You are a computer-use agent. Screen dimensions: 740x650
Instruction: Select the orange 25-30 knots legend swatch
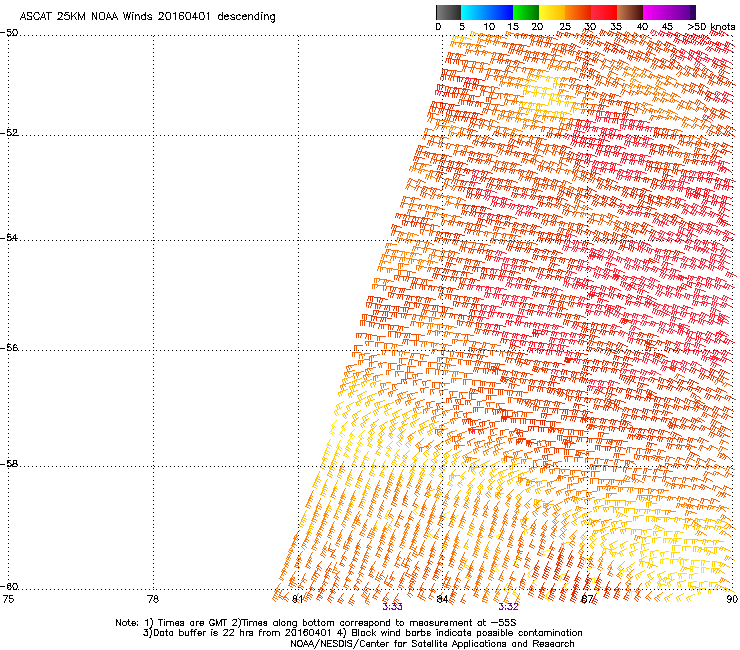click(578, 12)
